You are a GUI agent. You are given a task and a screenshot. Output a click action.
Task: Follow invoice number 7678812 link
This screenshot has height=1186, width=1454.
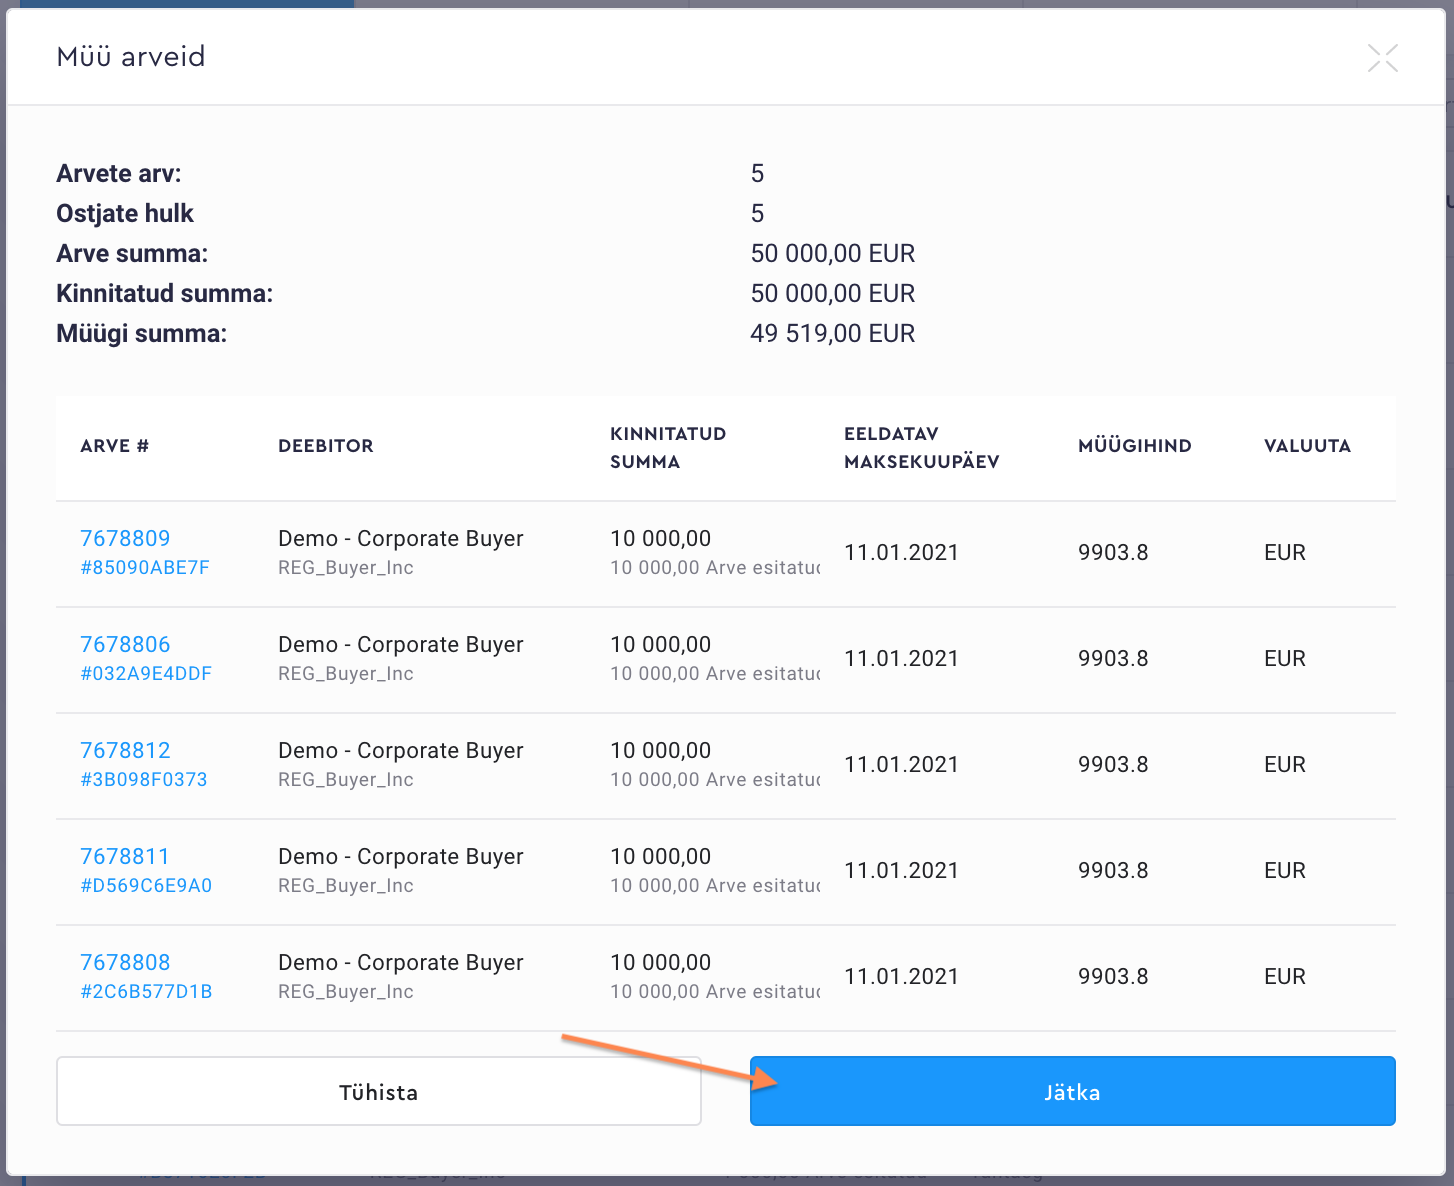125,751
